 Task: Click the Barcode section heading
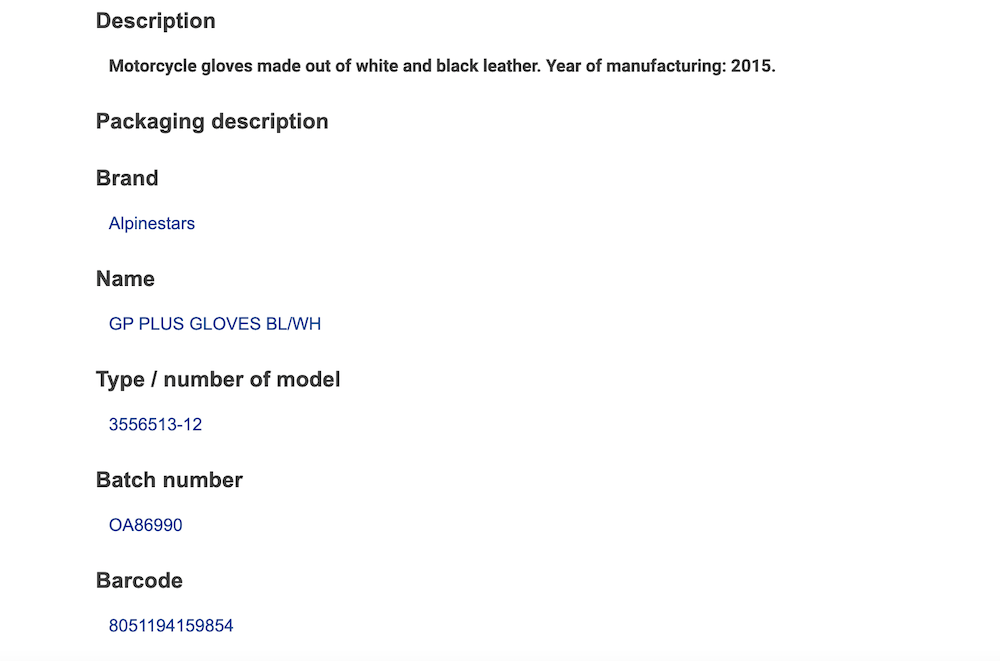coord(139,581)
